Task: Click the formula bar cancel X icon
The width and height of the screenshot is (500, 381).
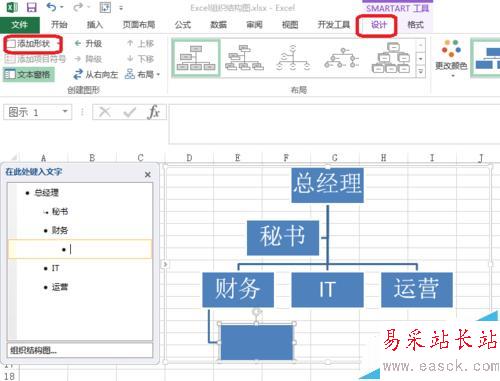Action: point(105,112)
